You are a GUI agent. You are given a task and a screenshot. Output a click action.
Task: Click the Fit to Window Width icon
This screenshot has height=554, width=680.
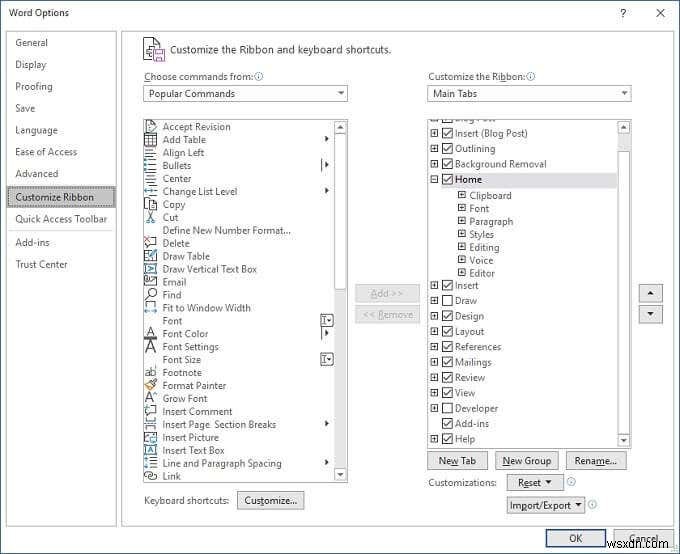150,308
